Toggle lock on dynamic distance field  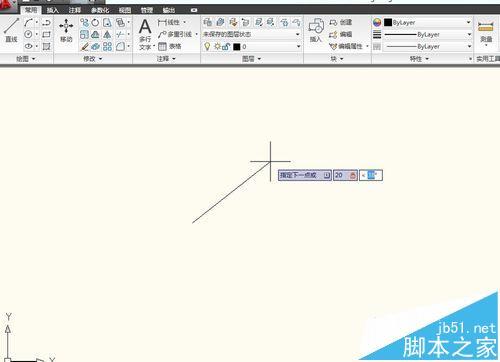tap(353, 175)
